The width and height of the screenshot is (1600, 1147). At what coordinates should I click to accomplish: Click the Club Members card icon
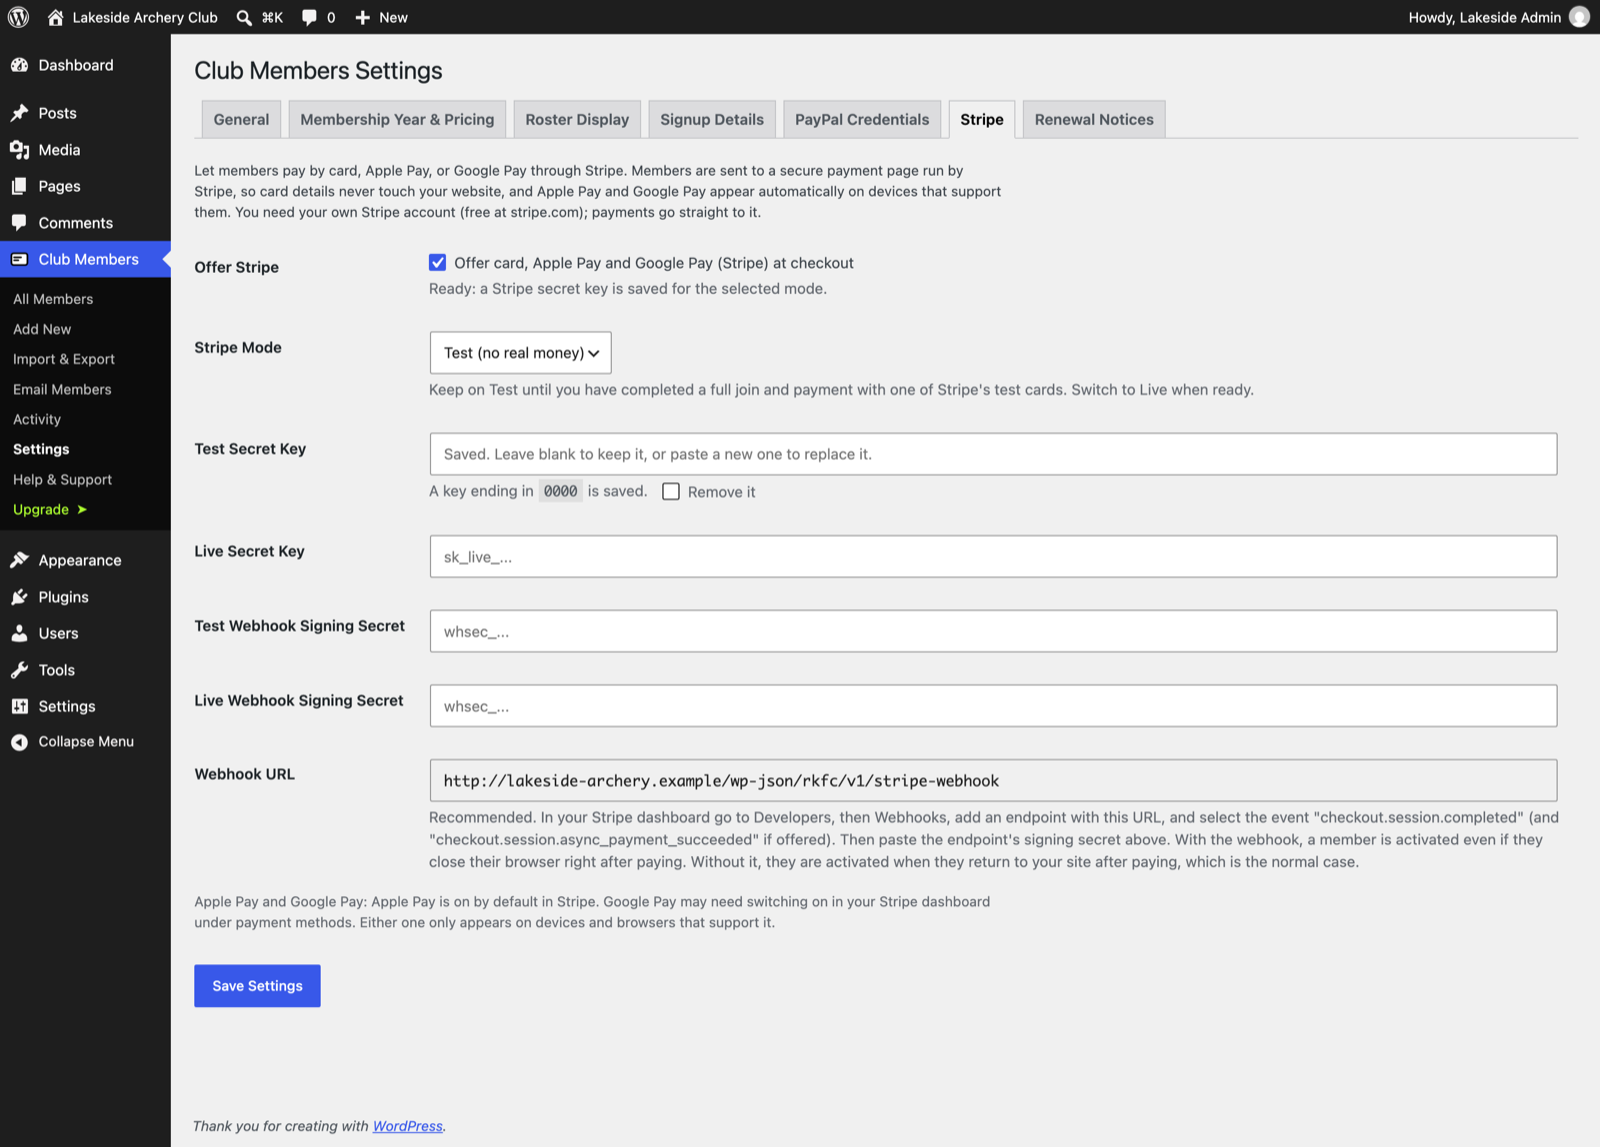tap(19, 259)
